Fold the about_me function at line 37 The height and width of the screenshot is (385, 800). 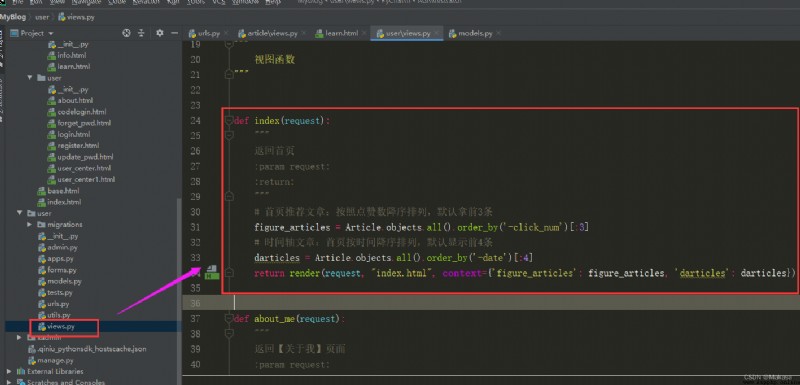tap(229, 319)
